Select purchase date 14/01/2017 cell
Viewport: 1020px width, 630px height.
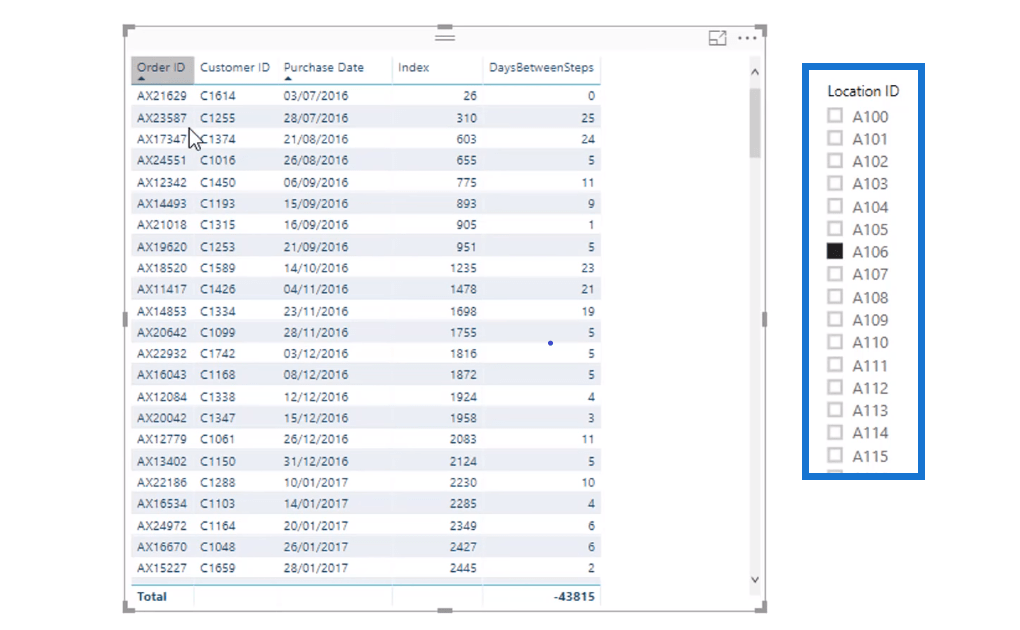[x=316, y=504]
